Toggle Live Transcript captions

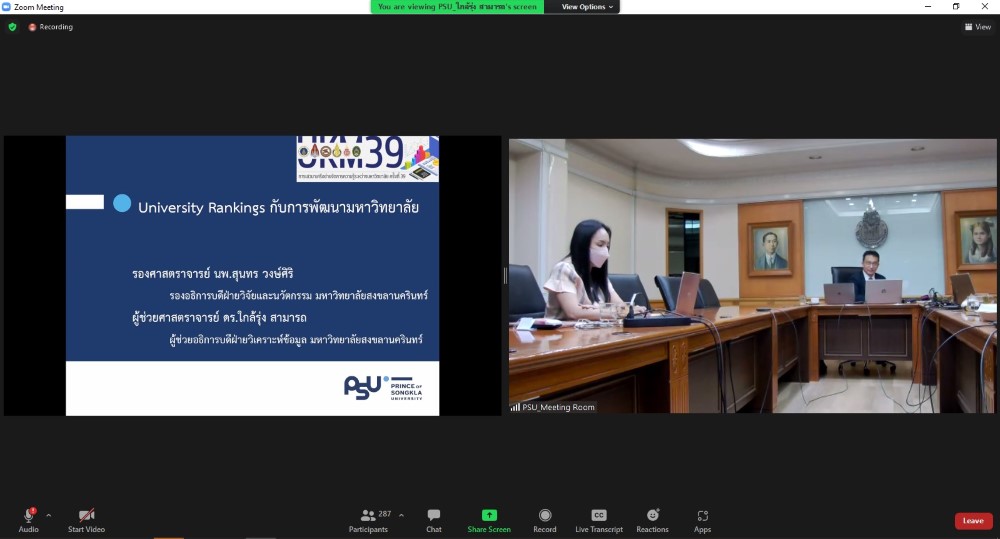[x=598, y=520]
